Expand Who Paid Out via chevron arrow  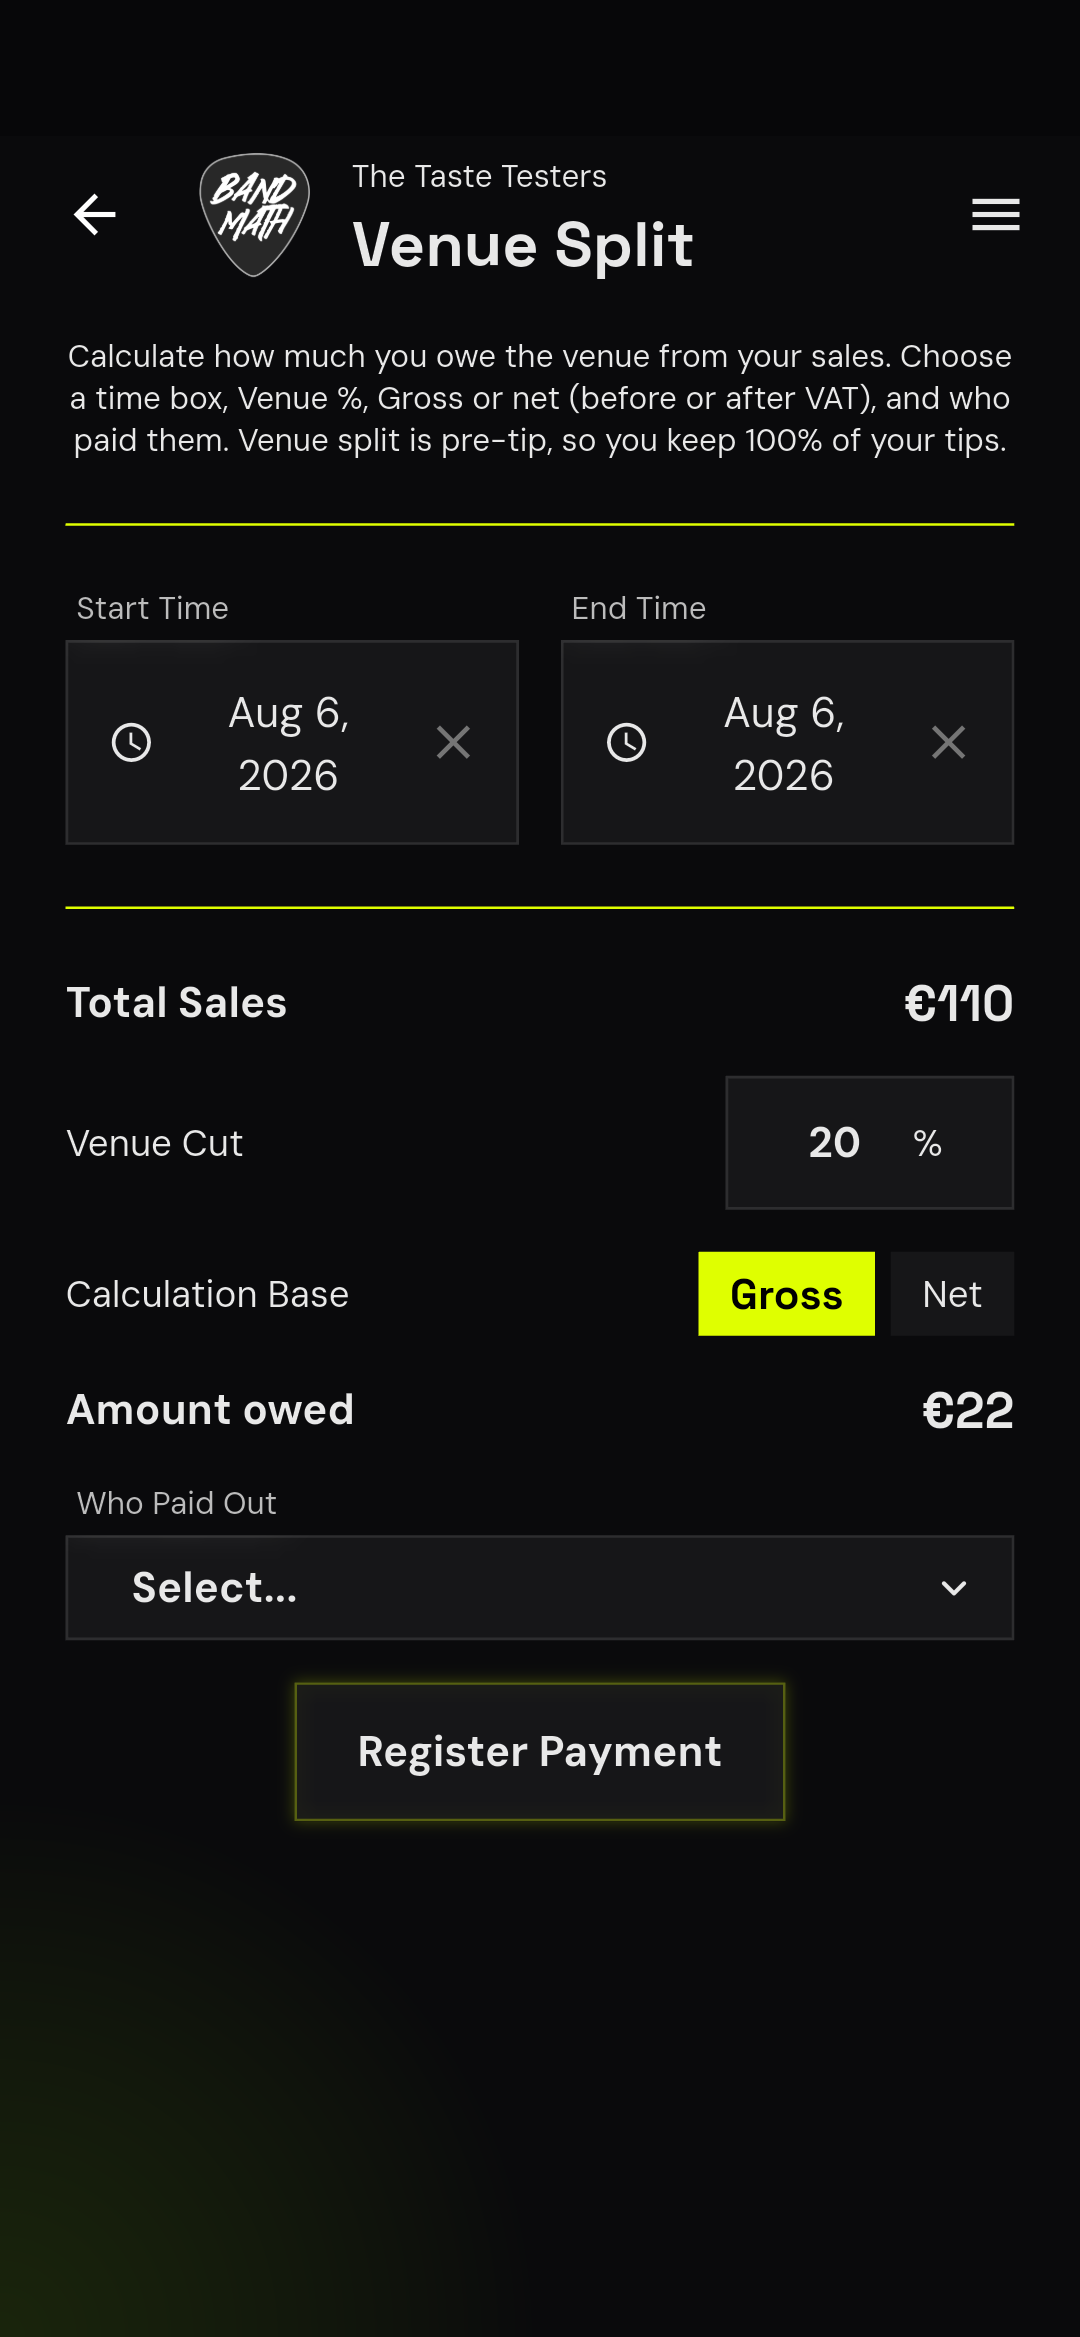(954, 1588)
